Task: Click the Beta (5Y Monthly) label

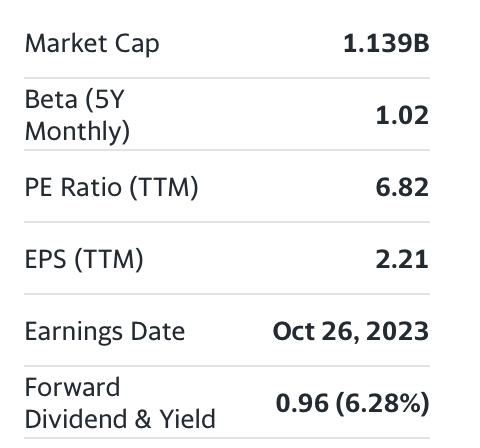Action: point(77,115)
